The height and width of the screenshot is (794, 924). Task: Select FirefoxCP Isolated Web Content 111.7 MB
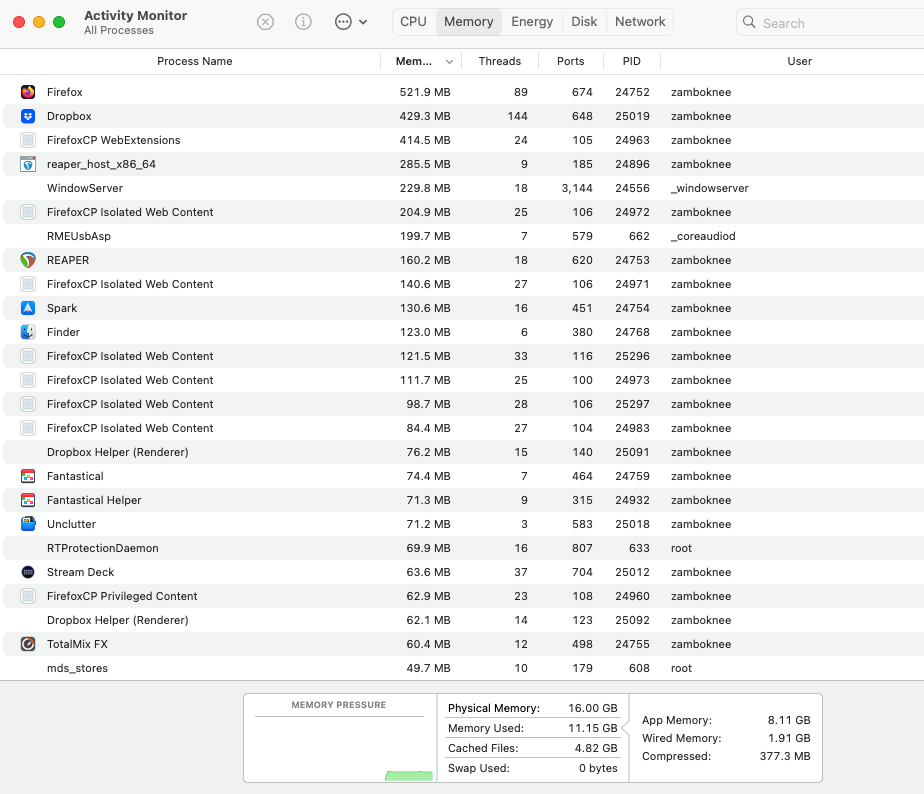(463, 380)
